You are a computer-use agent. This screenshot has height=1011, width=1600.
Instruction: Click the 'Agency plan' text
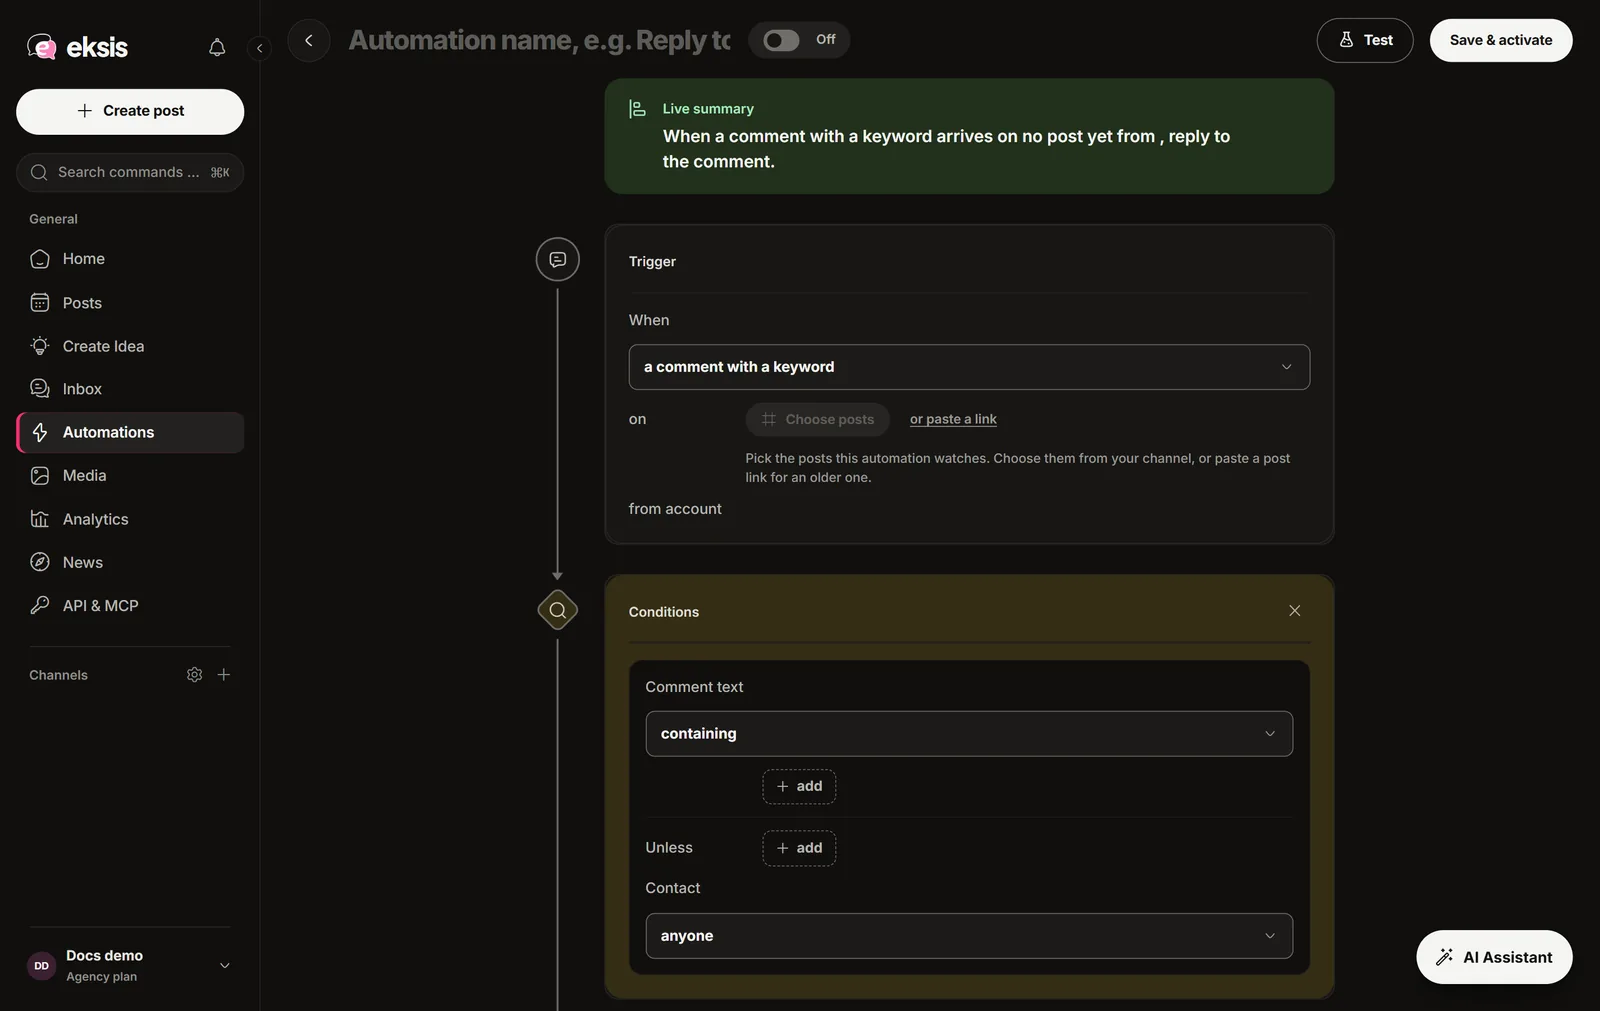click(101, 977)
